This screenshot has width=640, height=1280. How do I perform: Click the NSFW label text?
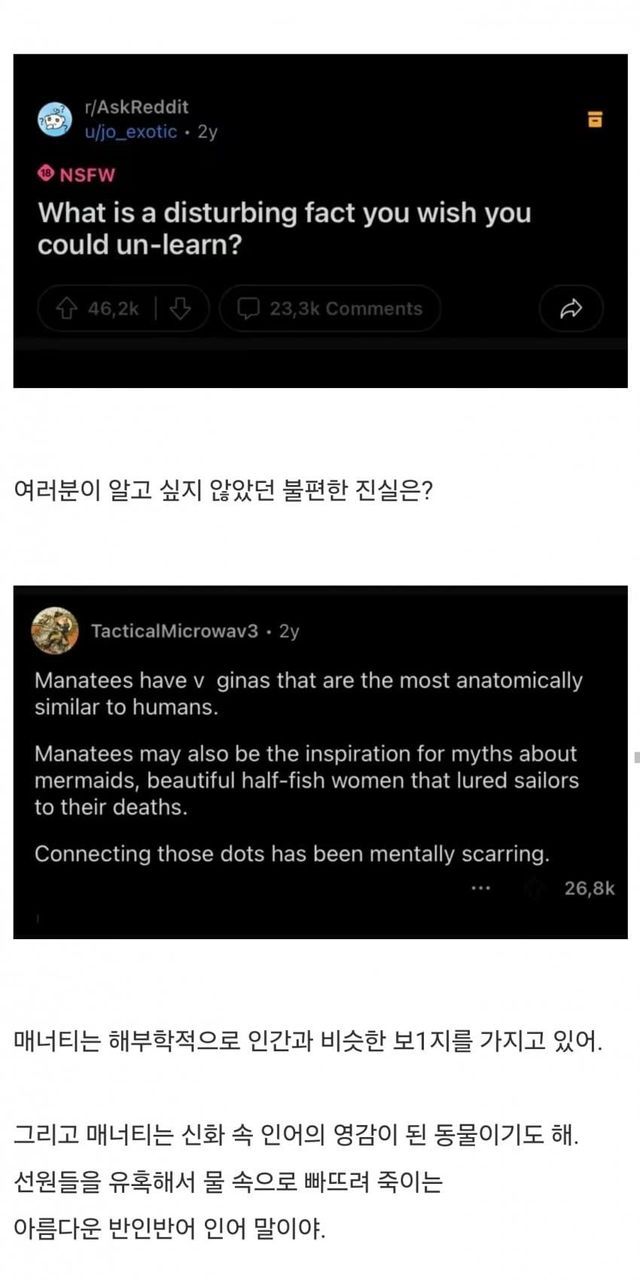(x=88, y=175)
